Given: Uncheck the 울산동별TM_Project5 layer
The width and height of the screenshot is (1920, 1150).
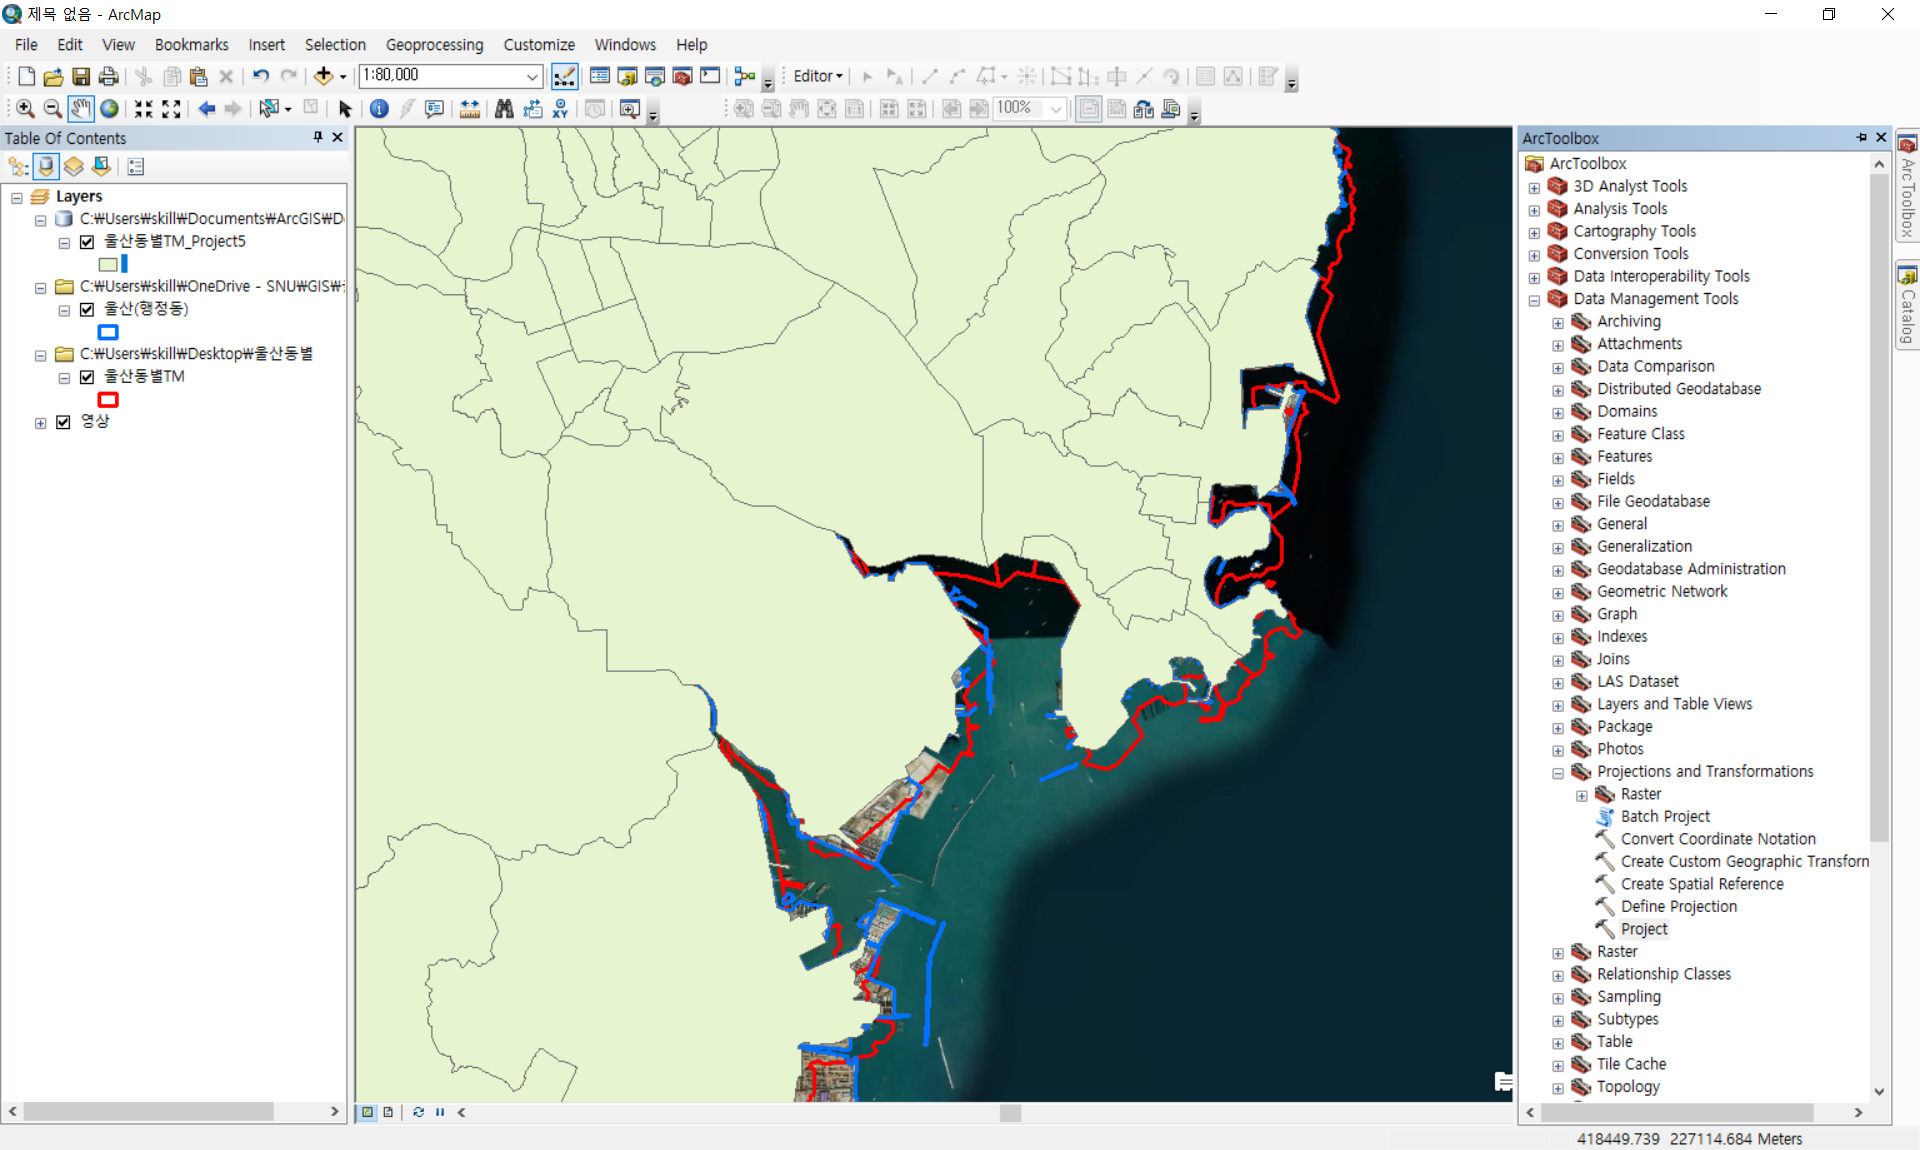Looking at the screenshot, I should click(87, 241).
